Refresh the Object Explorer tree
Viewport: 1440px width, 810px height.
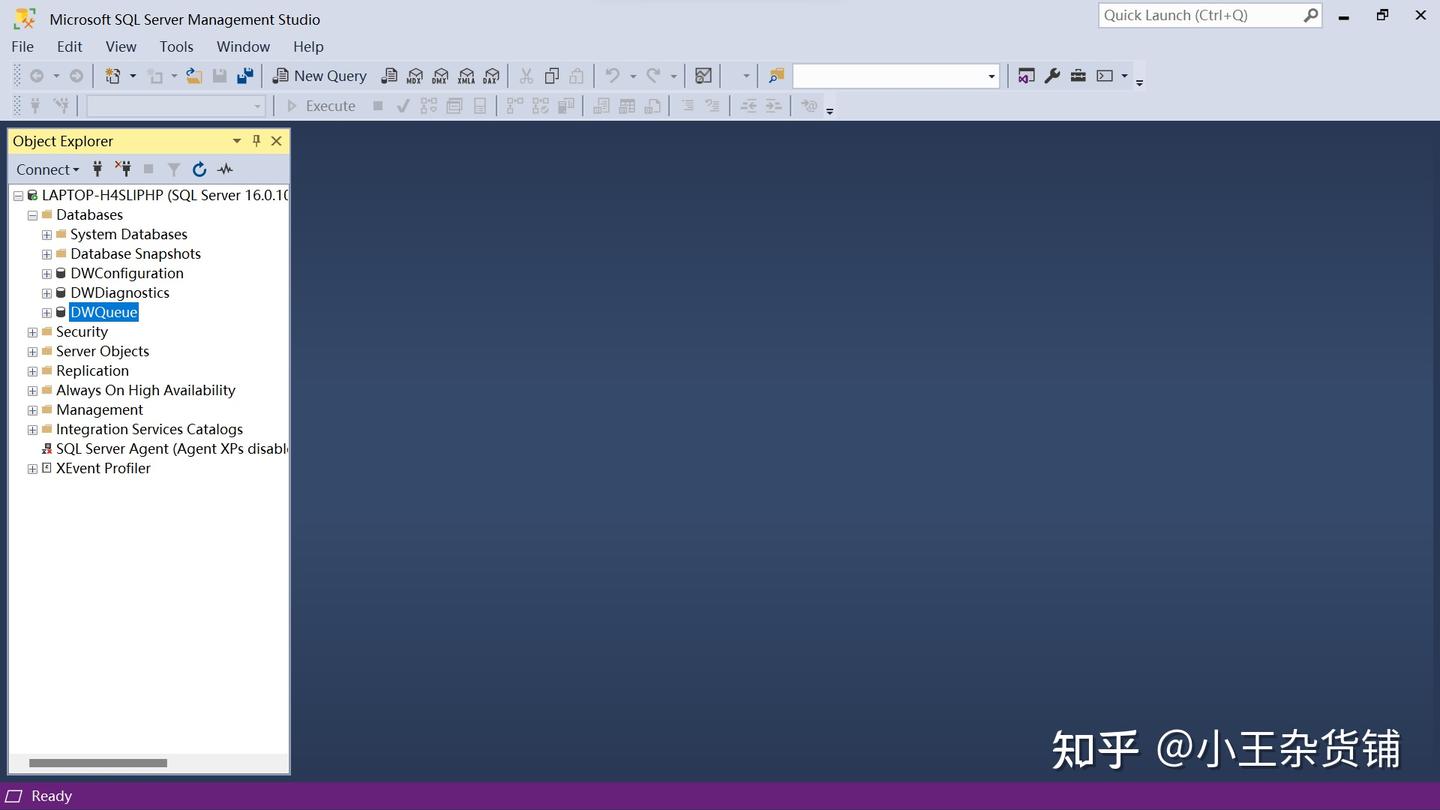click(x=199, y=169)
